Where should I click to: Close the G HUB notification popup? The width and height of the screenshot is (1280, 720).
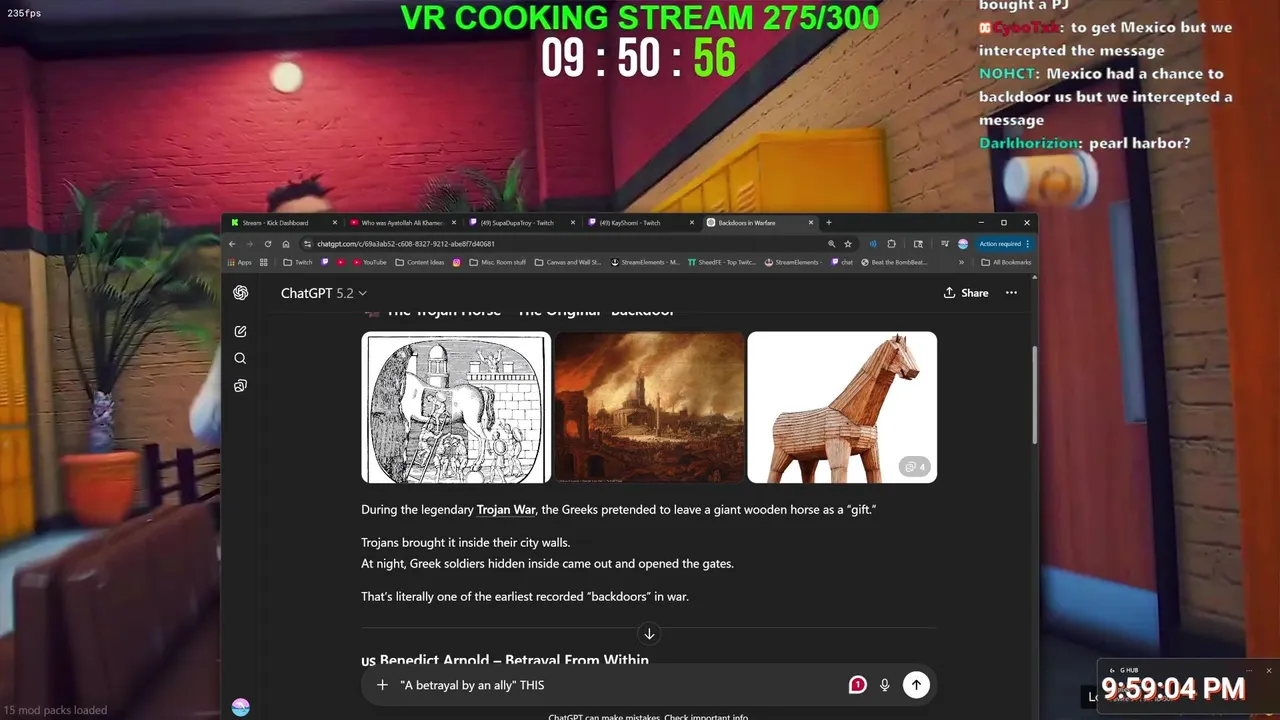[1268, 670]
